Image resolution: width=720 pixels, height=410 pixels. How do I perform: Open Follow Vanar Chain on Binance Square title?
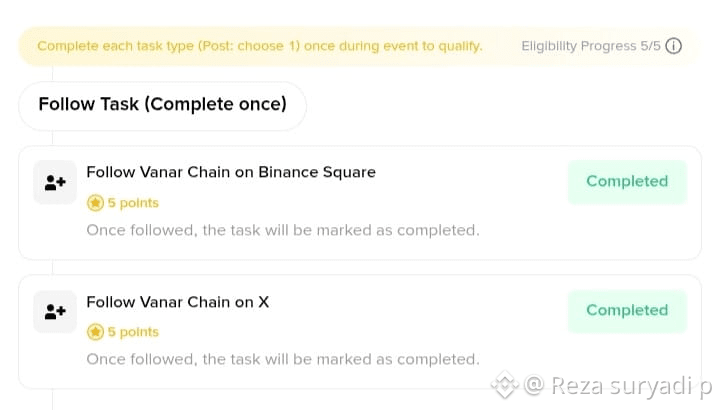(231, 172)
